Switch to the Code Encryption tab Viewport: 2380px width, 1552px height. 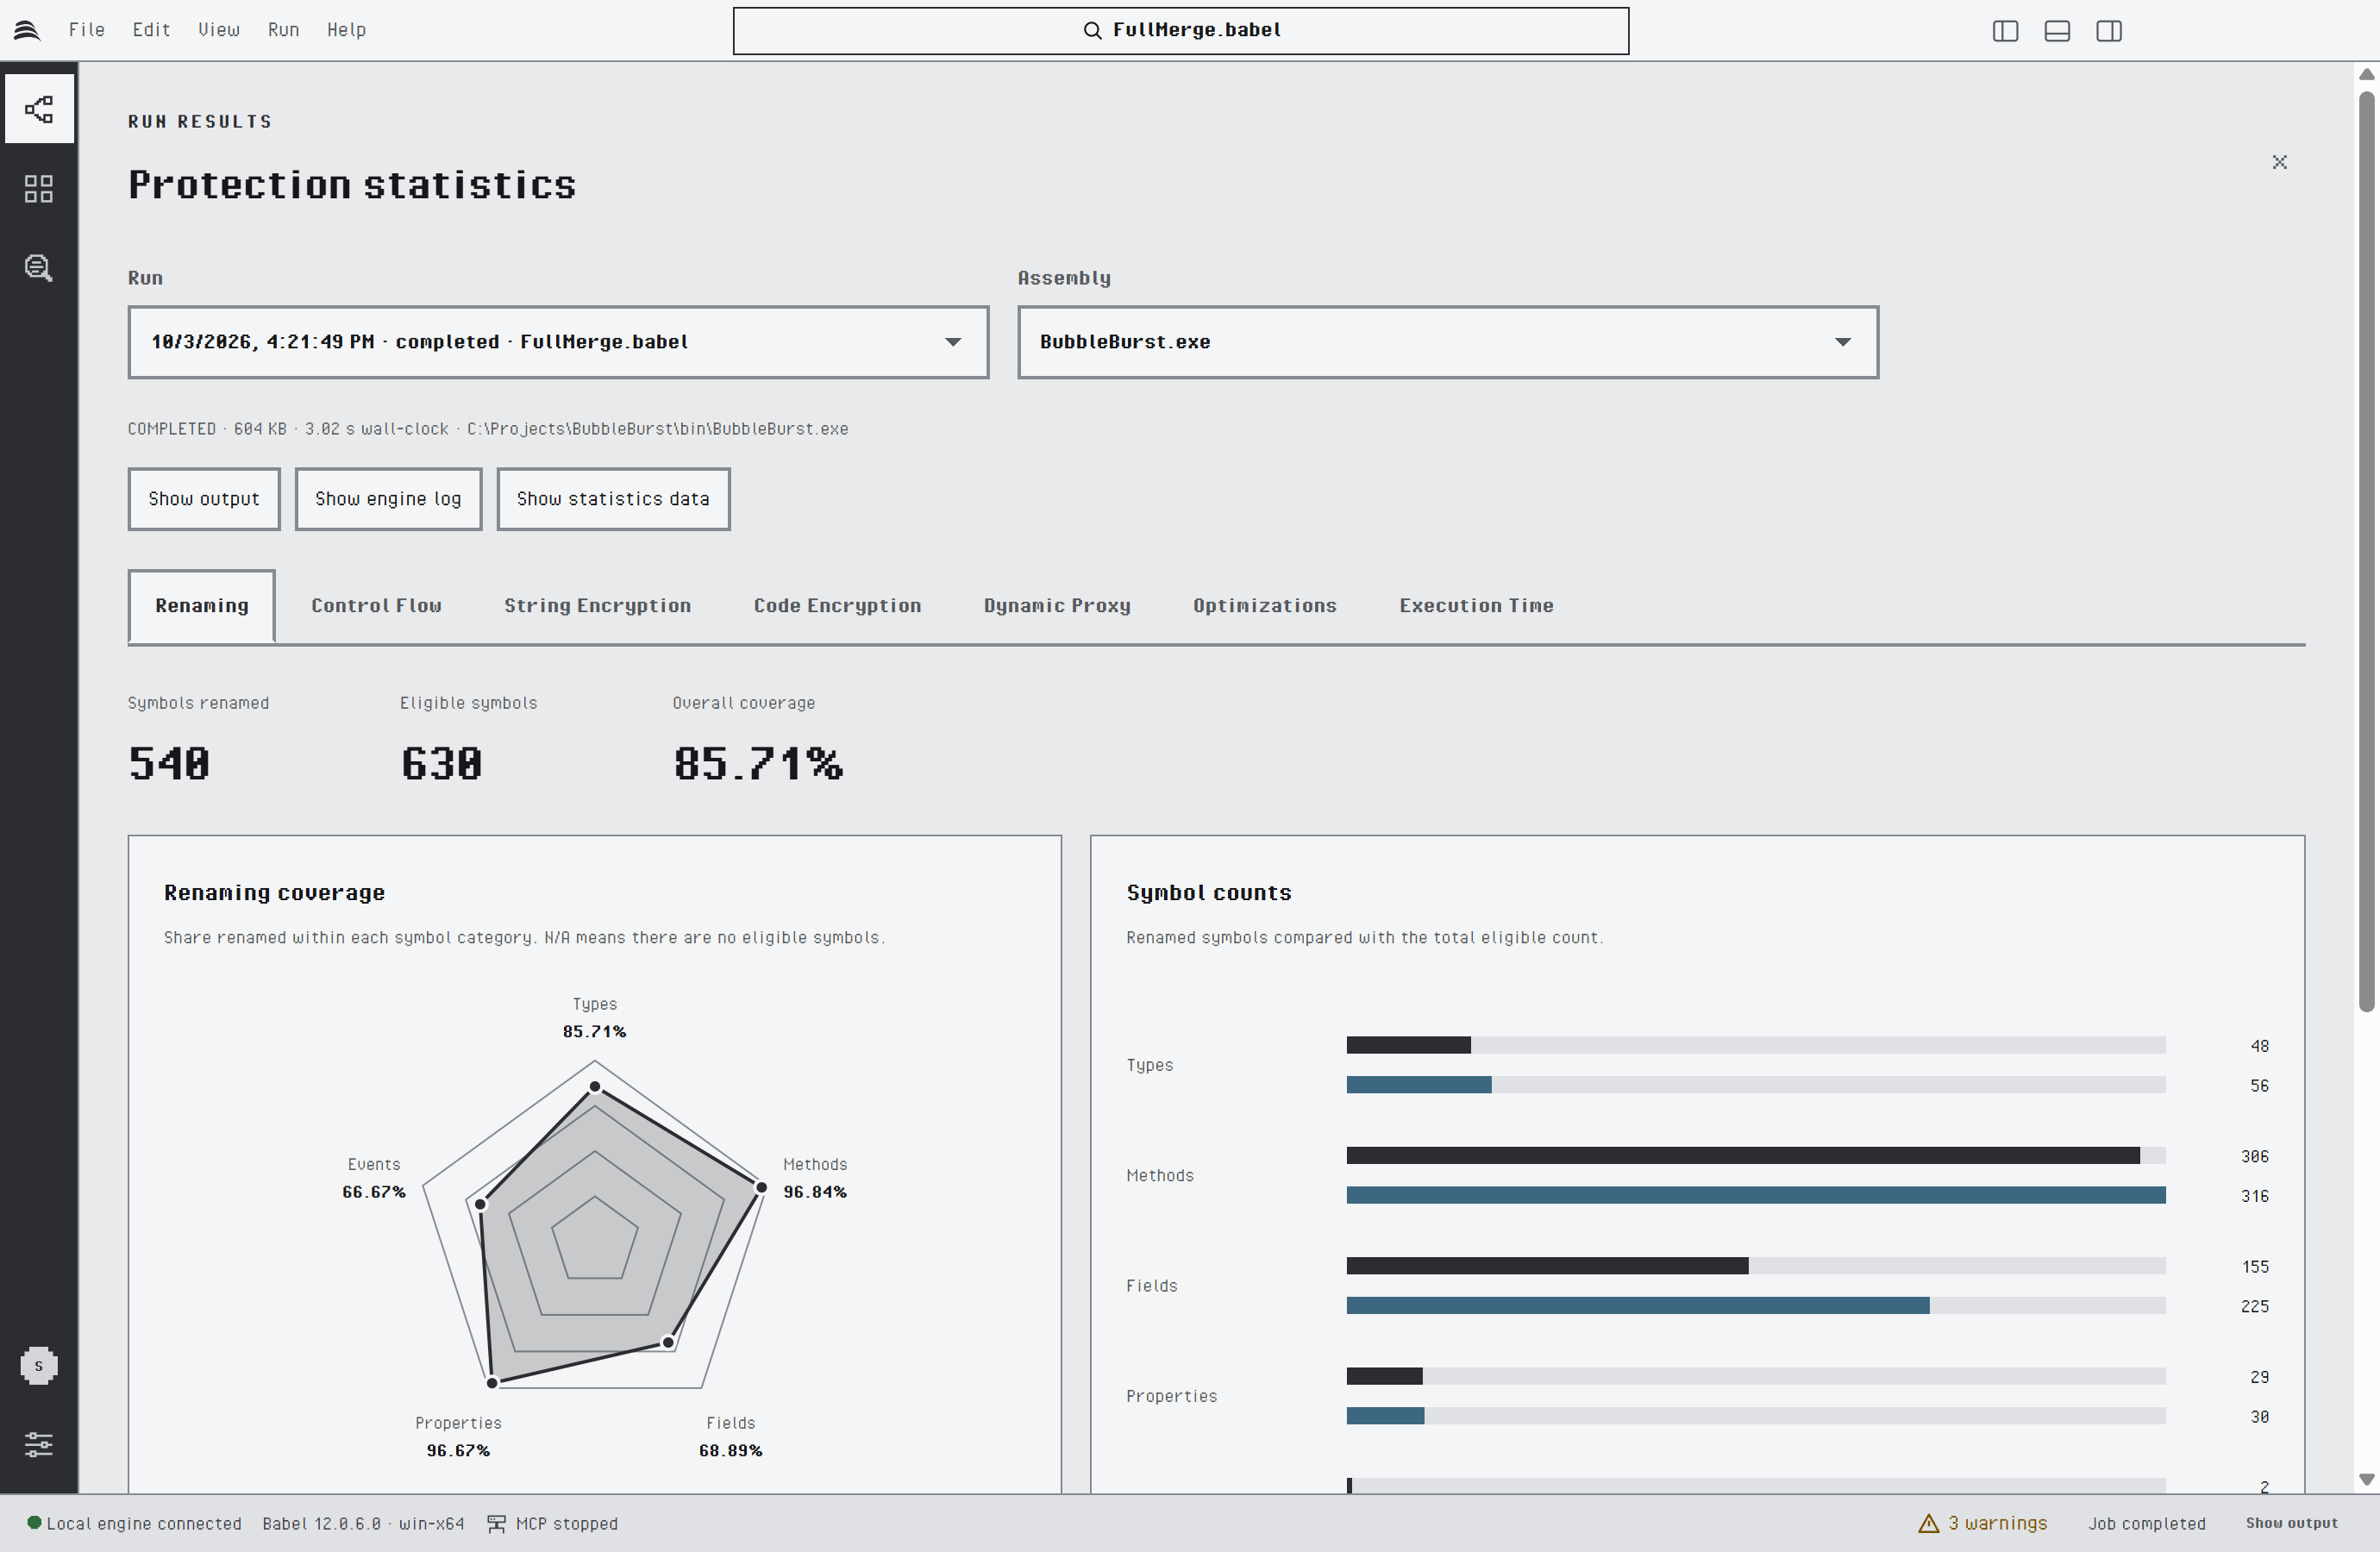point(837,606)
